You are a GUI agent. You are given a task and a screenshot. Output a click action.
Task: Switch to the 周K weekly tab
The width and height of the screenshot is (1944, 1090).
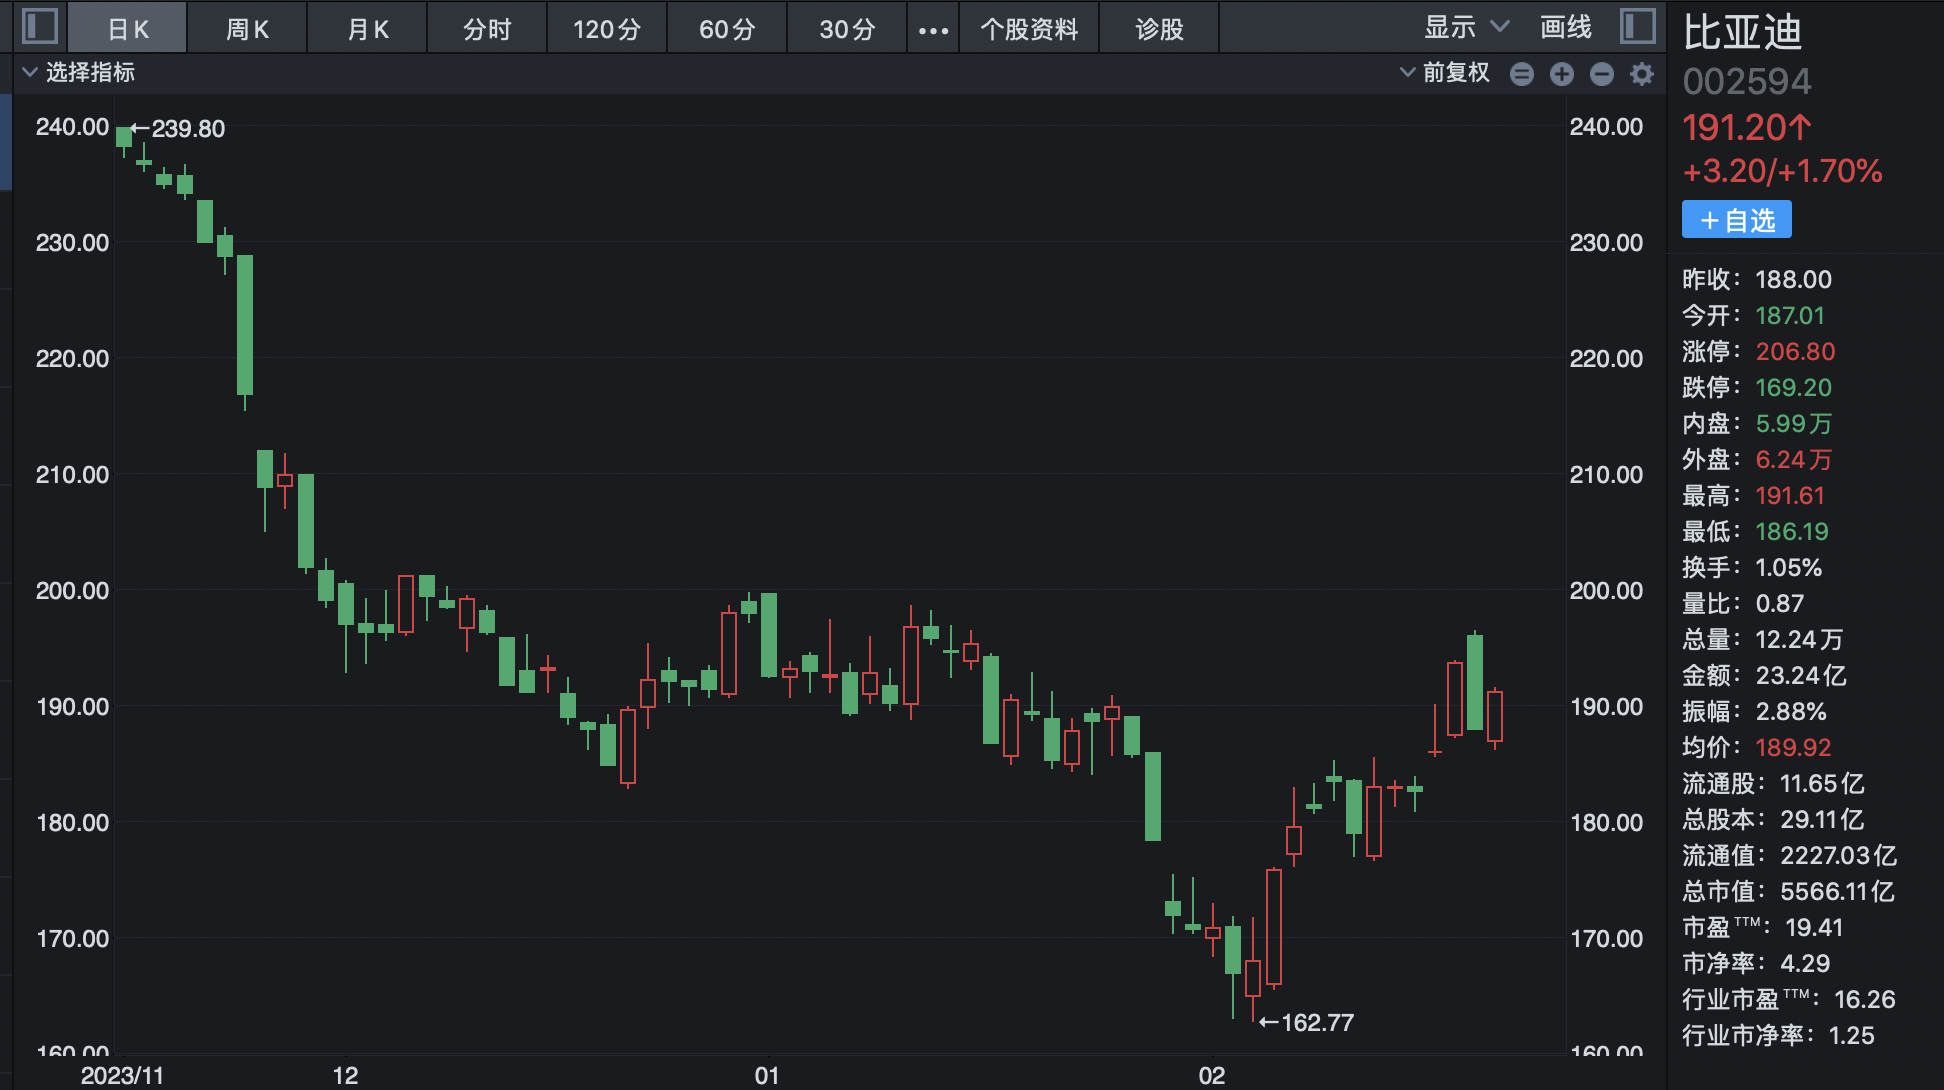click(247, 29)
